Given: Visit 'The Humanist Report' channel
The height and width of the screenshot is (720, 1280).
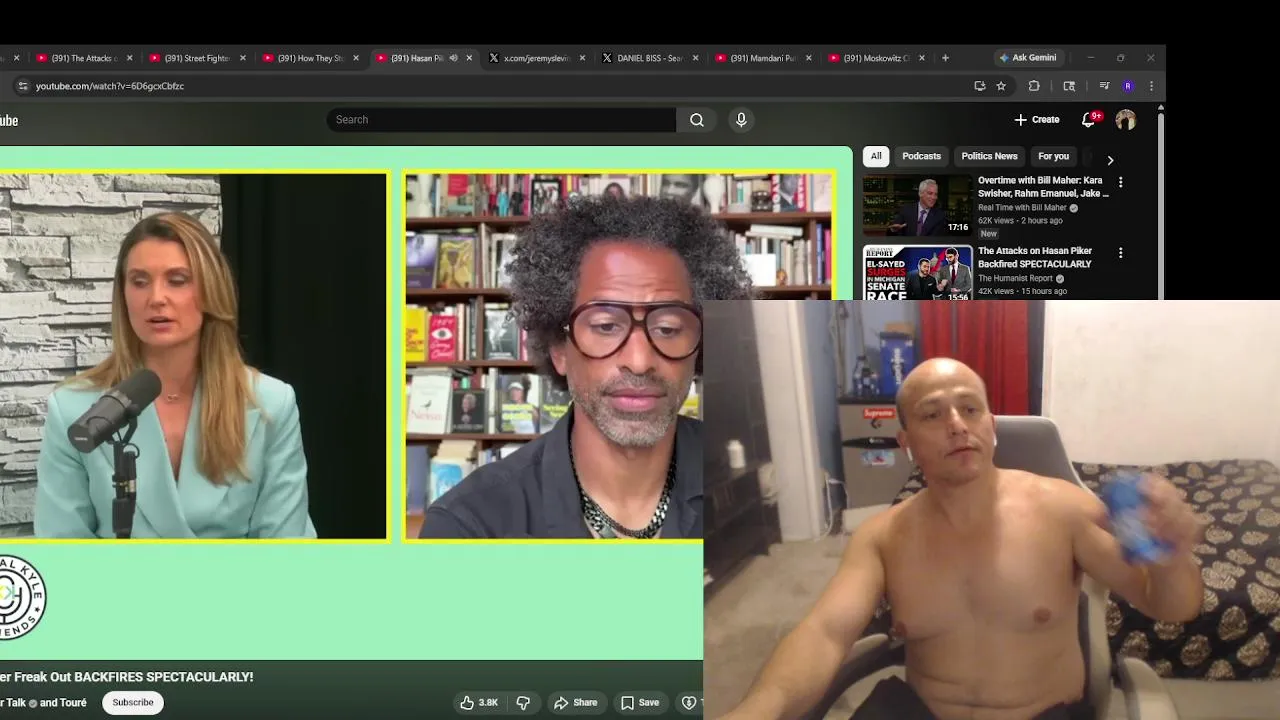Looking at the screenshot, I should [x=1015, y=278].
